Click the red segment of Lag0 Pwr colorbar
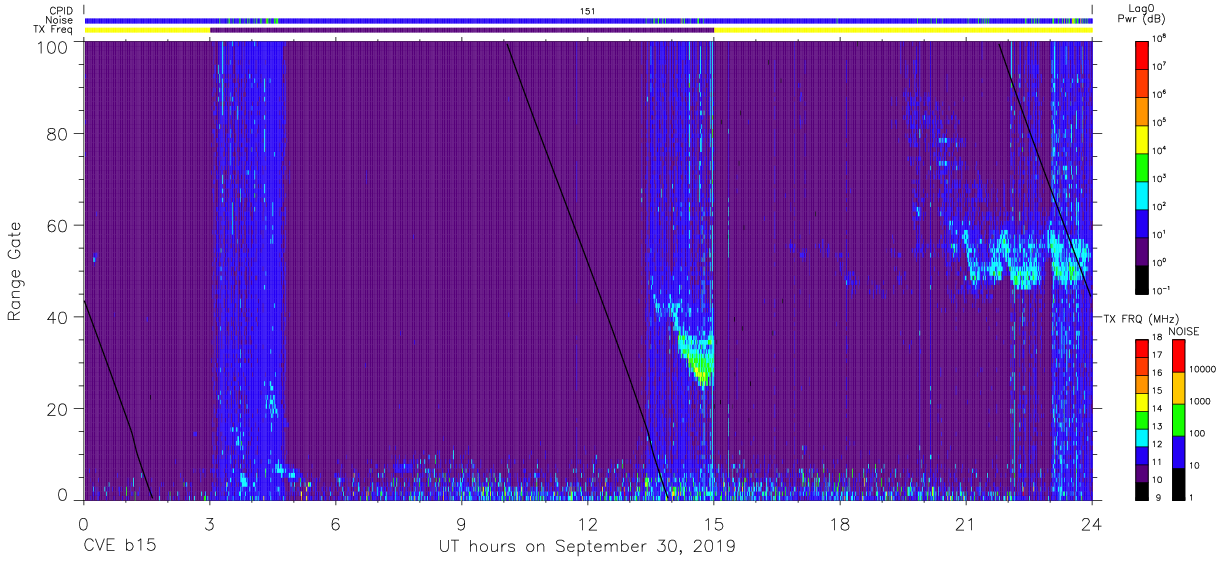Screen dimensions: 1228x567 [x=1142, y=54]
